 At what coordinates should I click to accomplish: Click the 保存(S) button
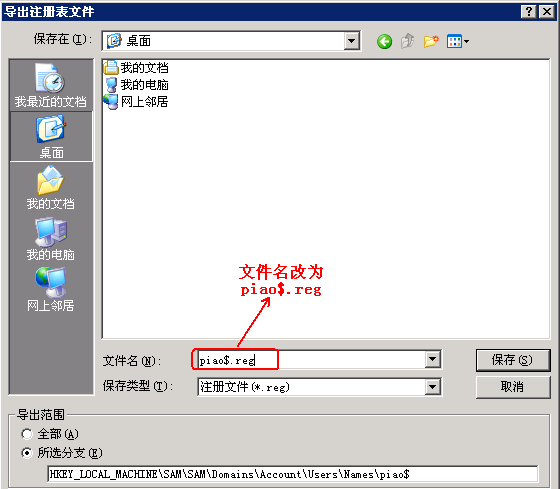point(513,360)
